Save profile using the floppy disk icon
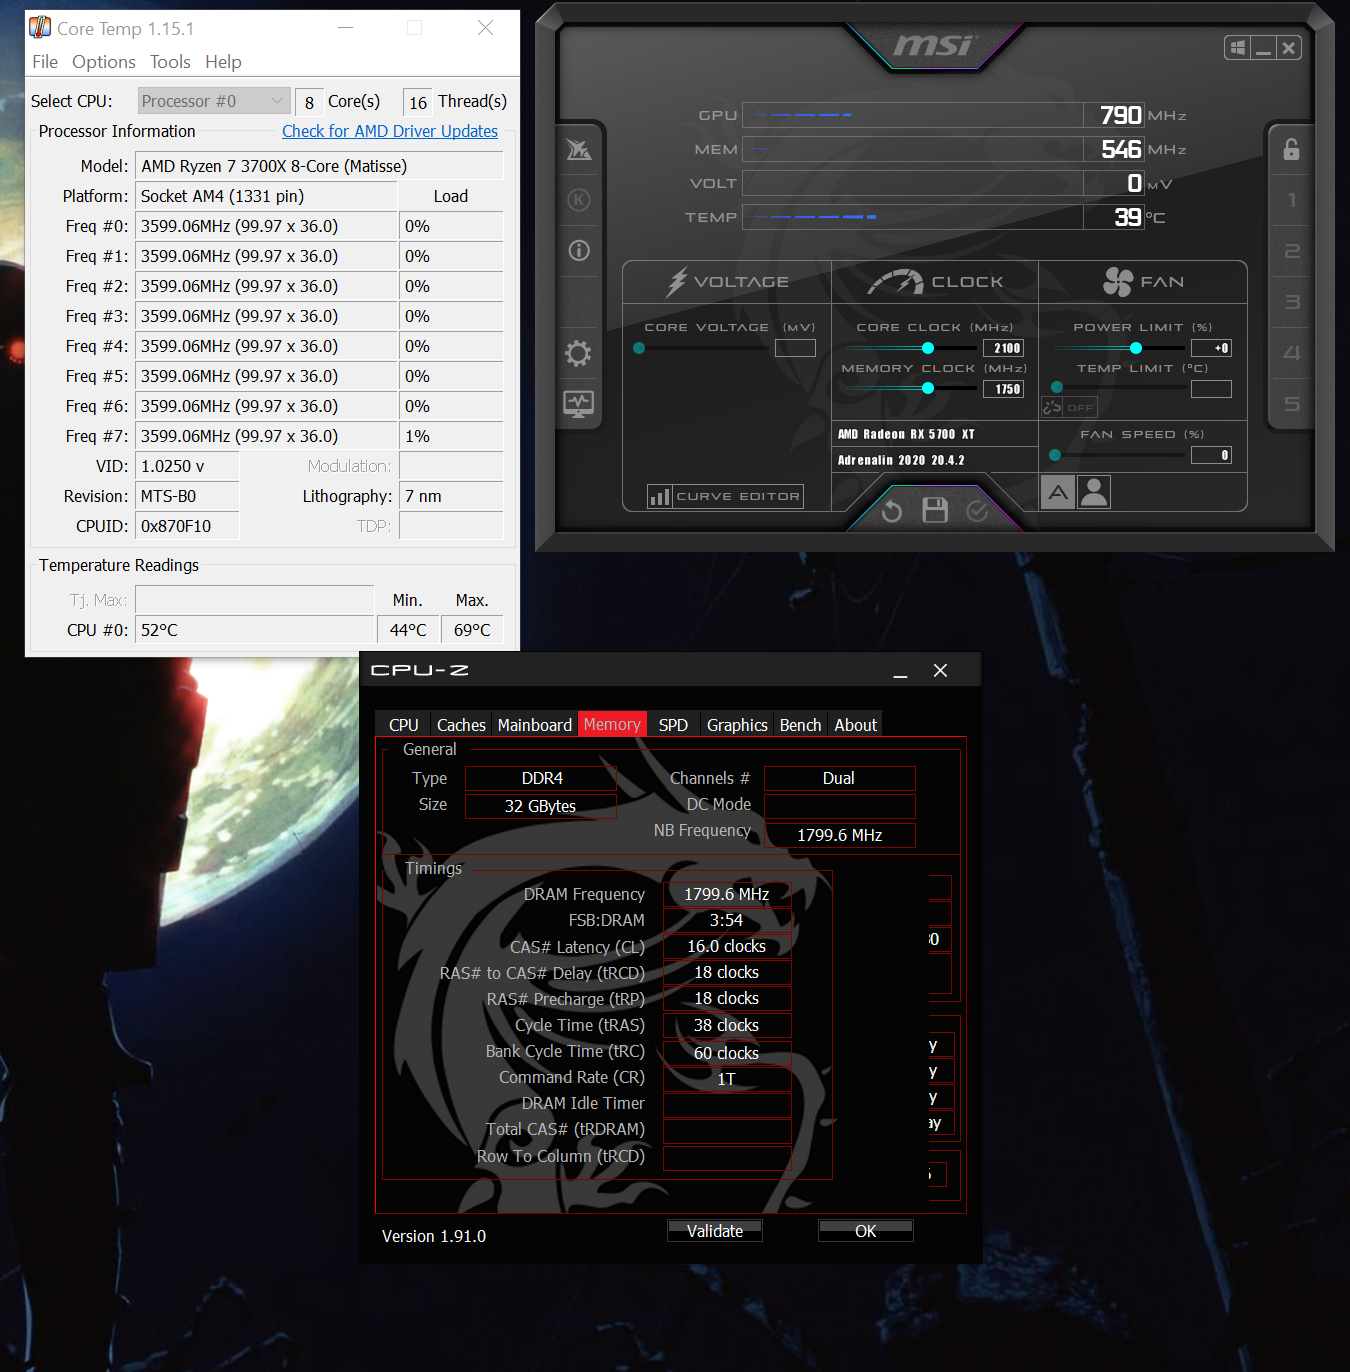The width and height of the screenshot is (1350, 1372). tap(935, 510)
